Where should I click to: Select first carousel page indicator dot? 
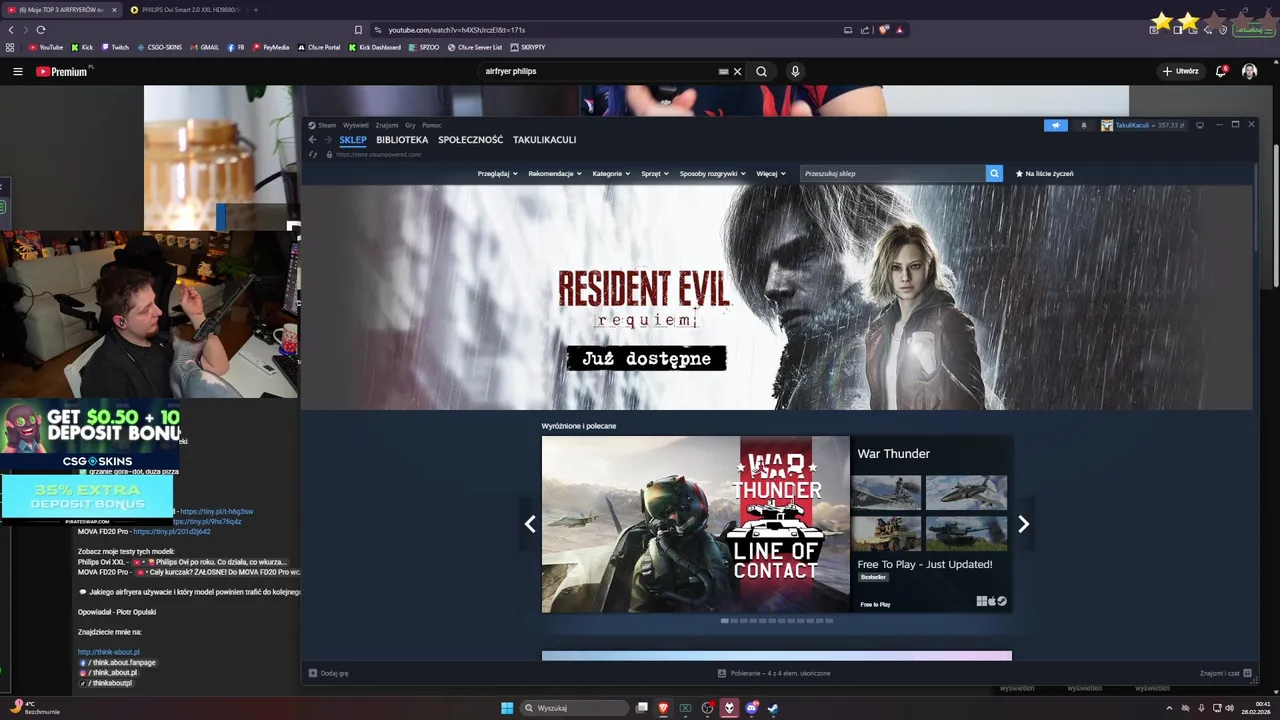coord(725,621)
